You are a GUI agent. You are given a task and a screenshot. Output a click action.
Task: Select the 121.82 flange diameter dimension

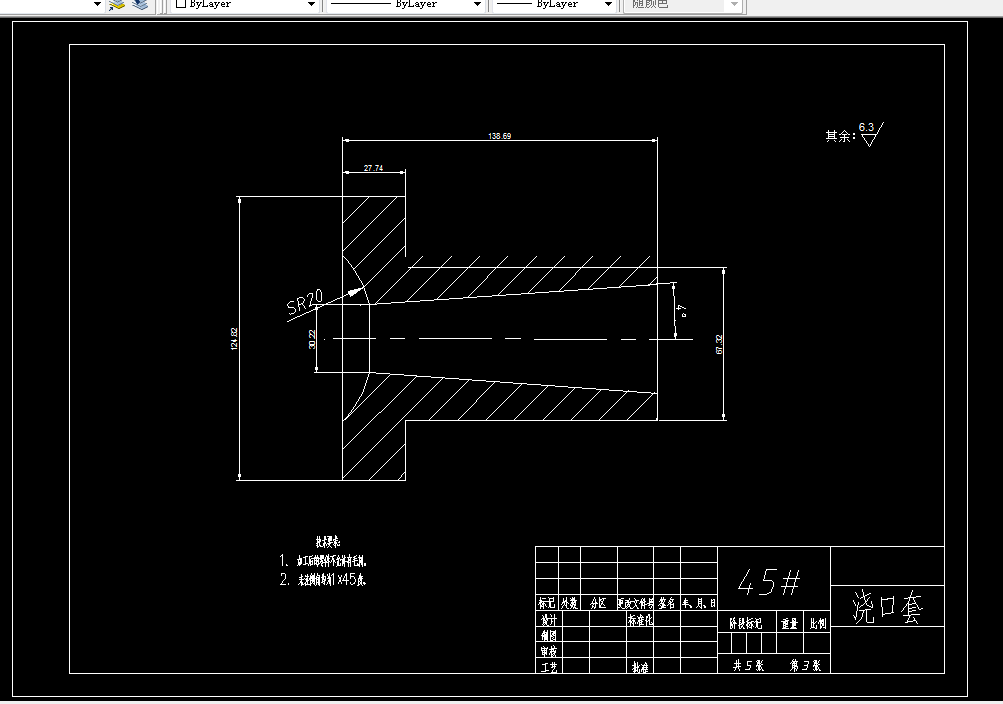coord(234,339)
